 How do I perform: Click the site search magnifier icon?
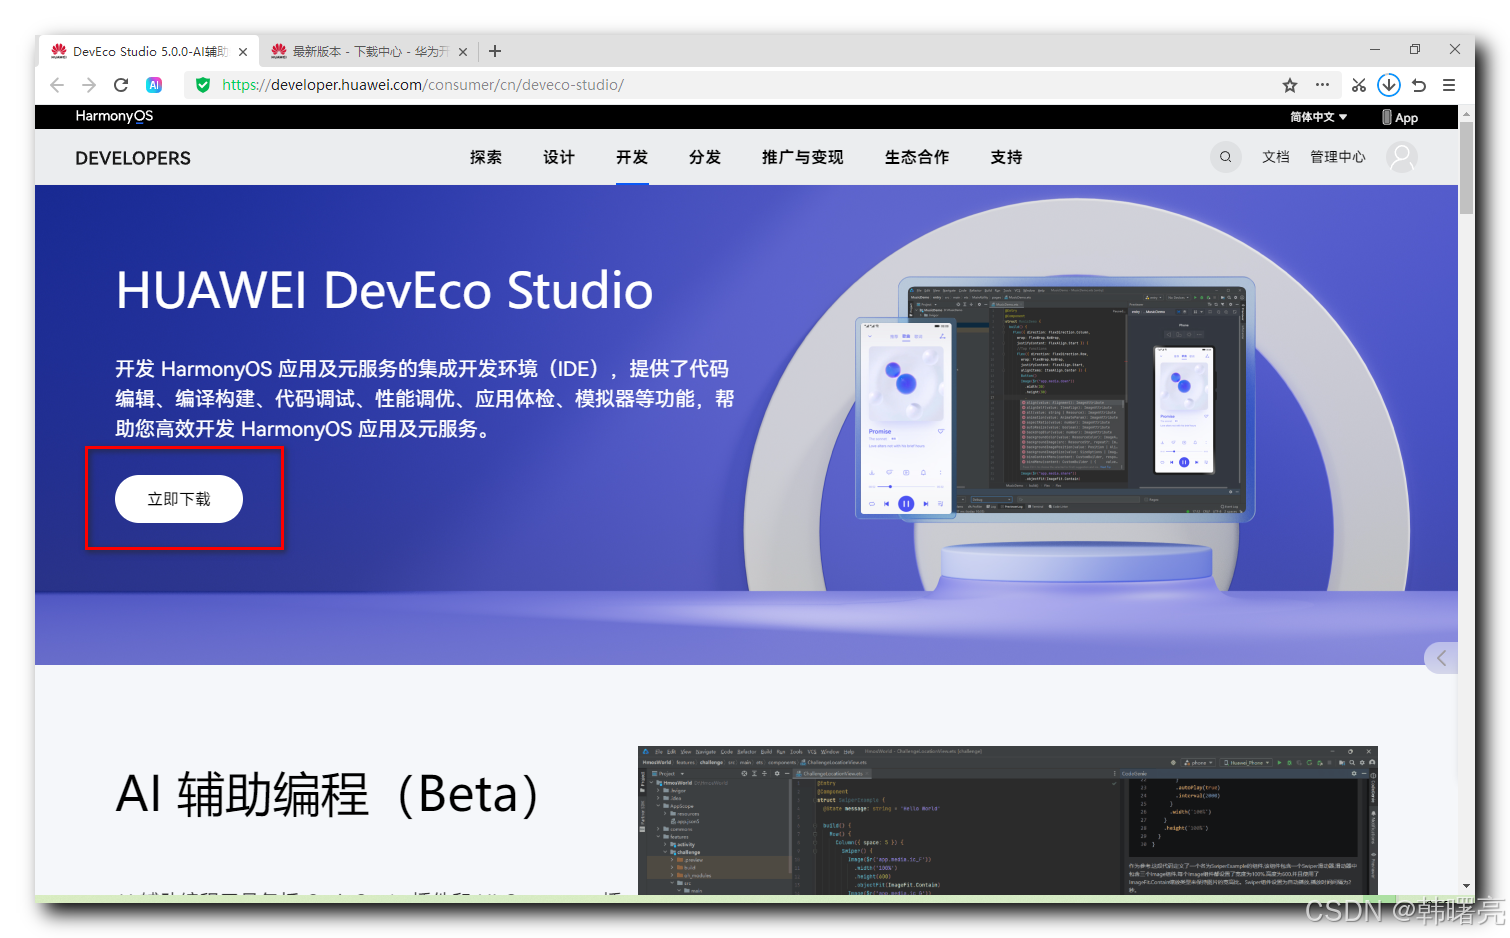(1225, 157)
